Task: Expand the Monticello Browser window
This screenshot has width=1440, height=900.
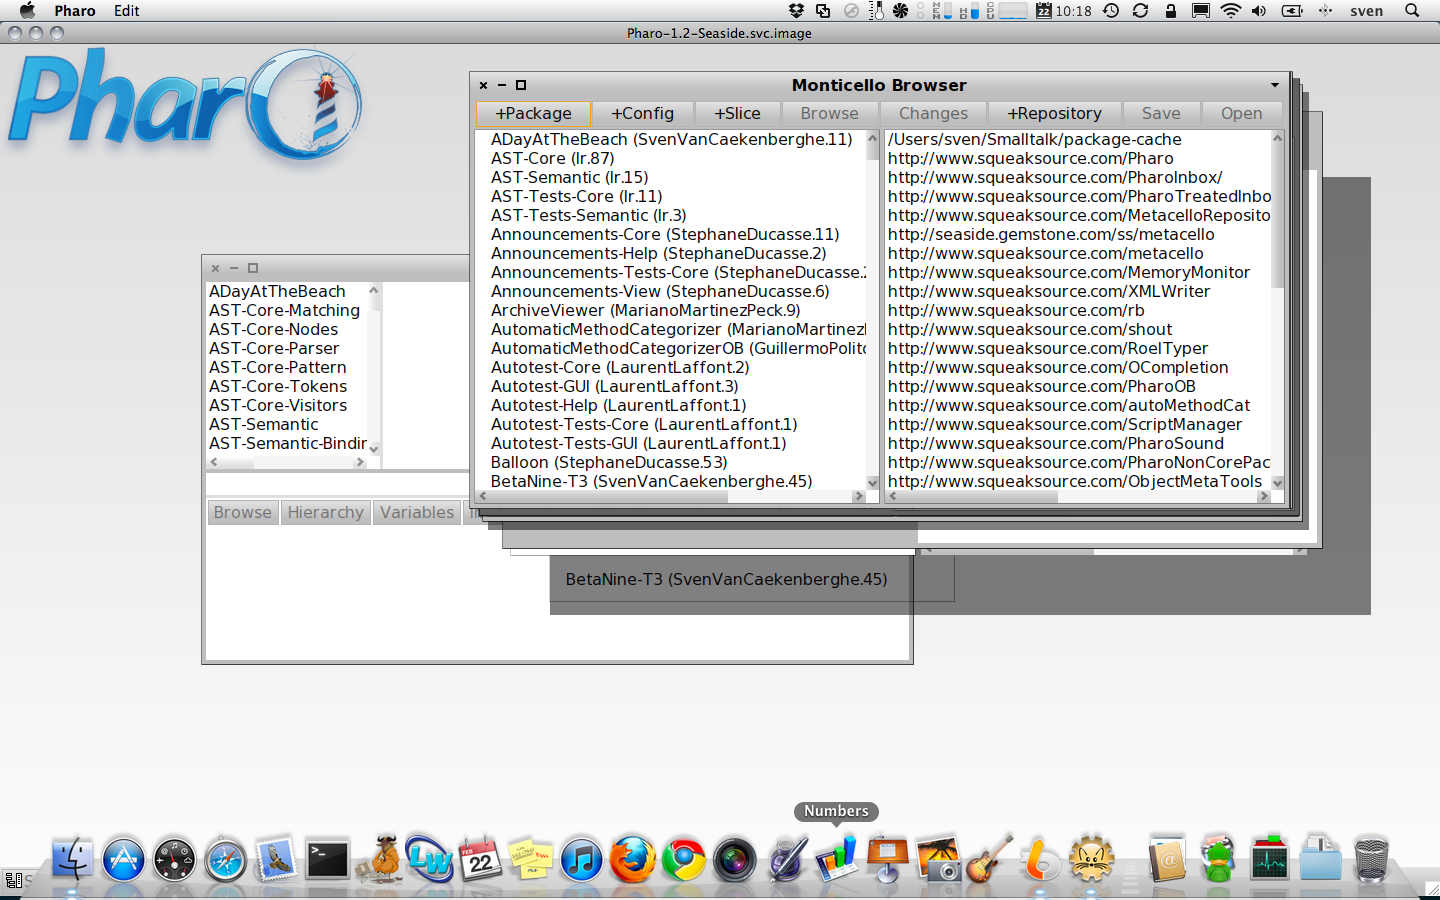Action: [521, 85]
